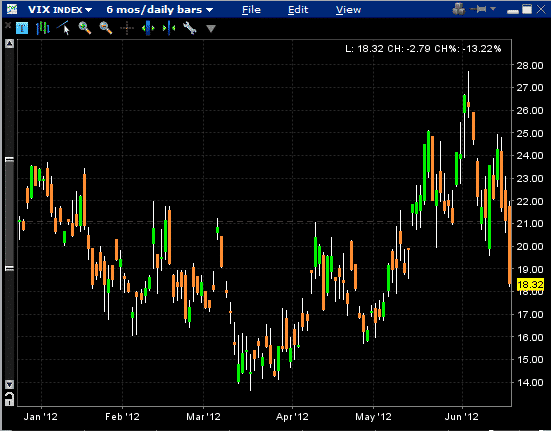Screen dimensions: 551x431
Task: Click the window grouping blocks icon
Action: pos(459,9)
